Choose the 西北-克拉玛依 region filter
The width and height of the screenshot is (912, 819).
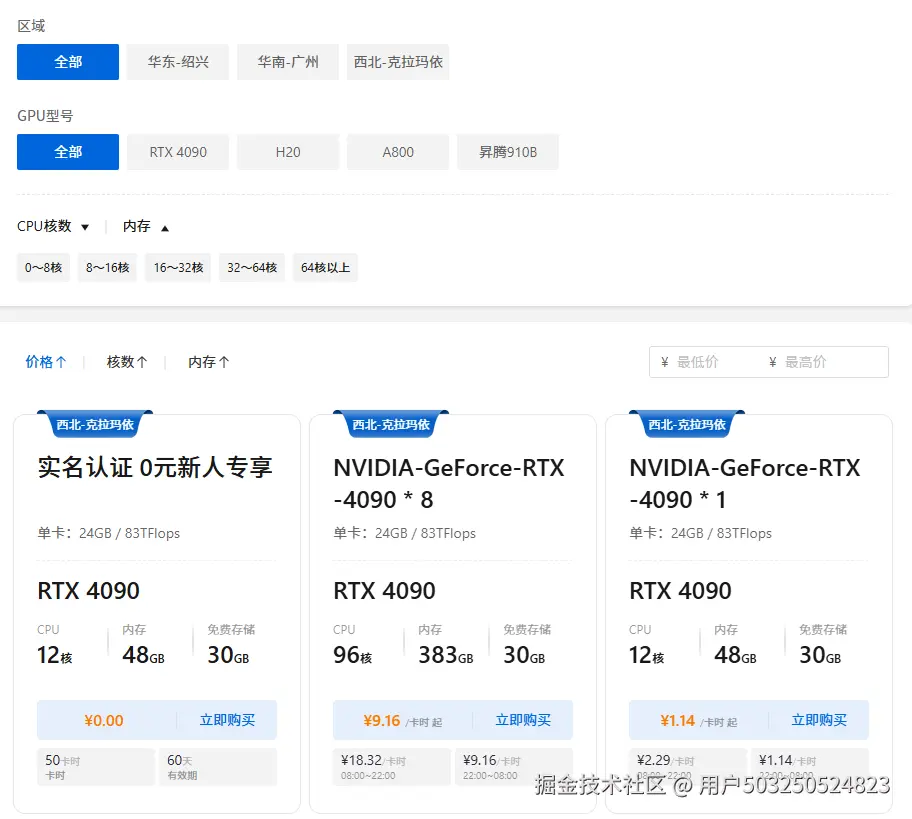point(397,61)
